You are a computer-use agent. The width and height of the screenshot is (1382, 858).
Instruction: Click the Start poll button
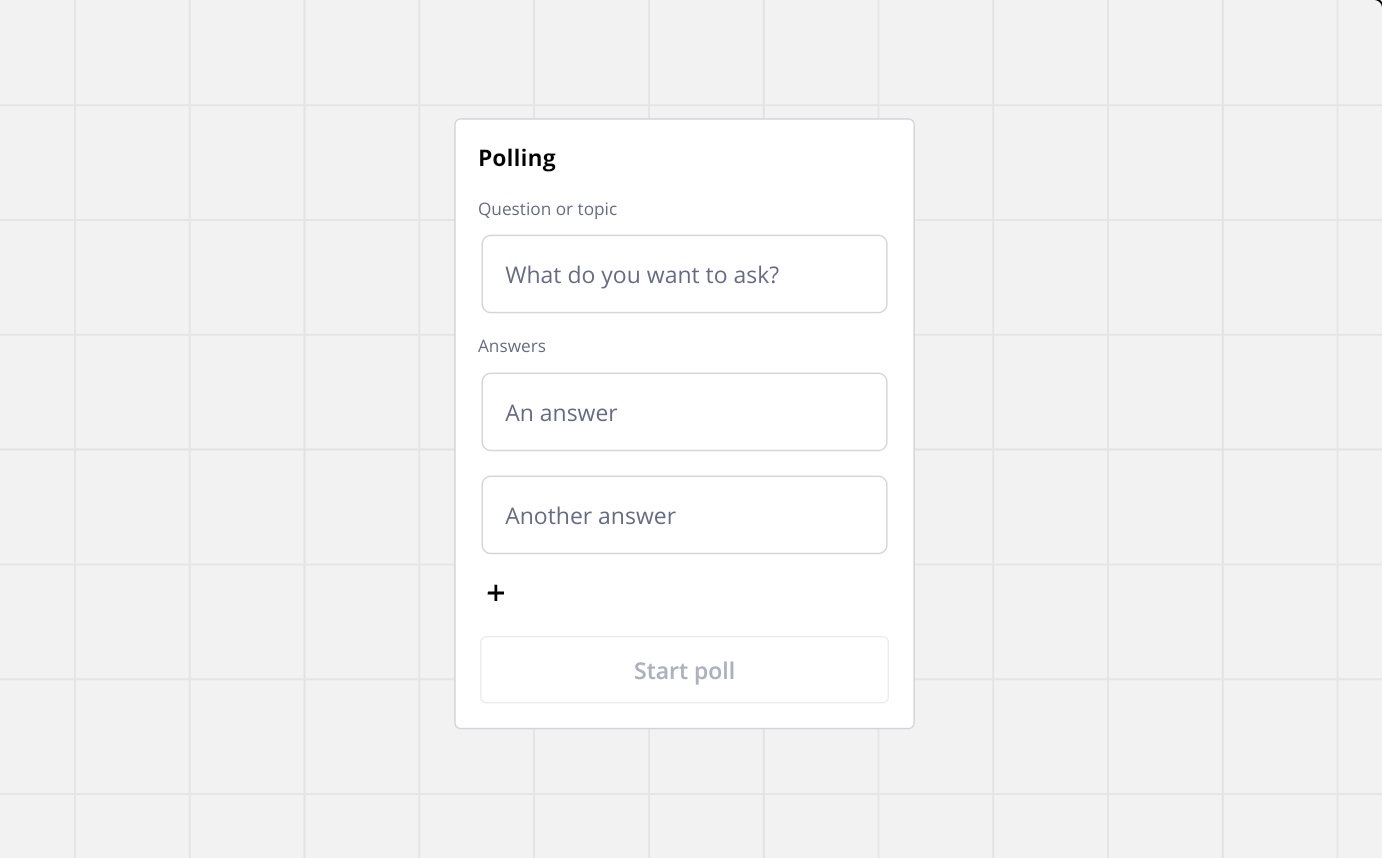coord(684,670)
